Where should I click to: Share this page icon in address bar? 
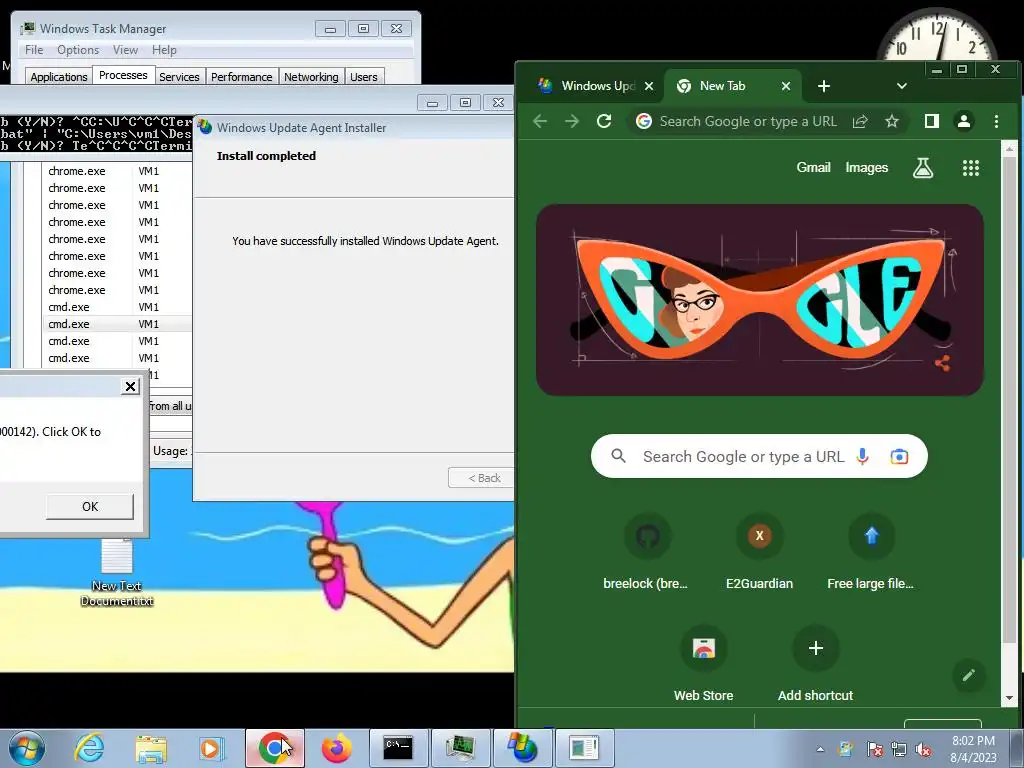[x=860, y=121]
